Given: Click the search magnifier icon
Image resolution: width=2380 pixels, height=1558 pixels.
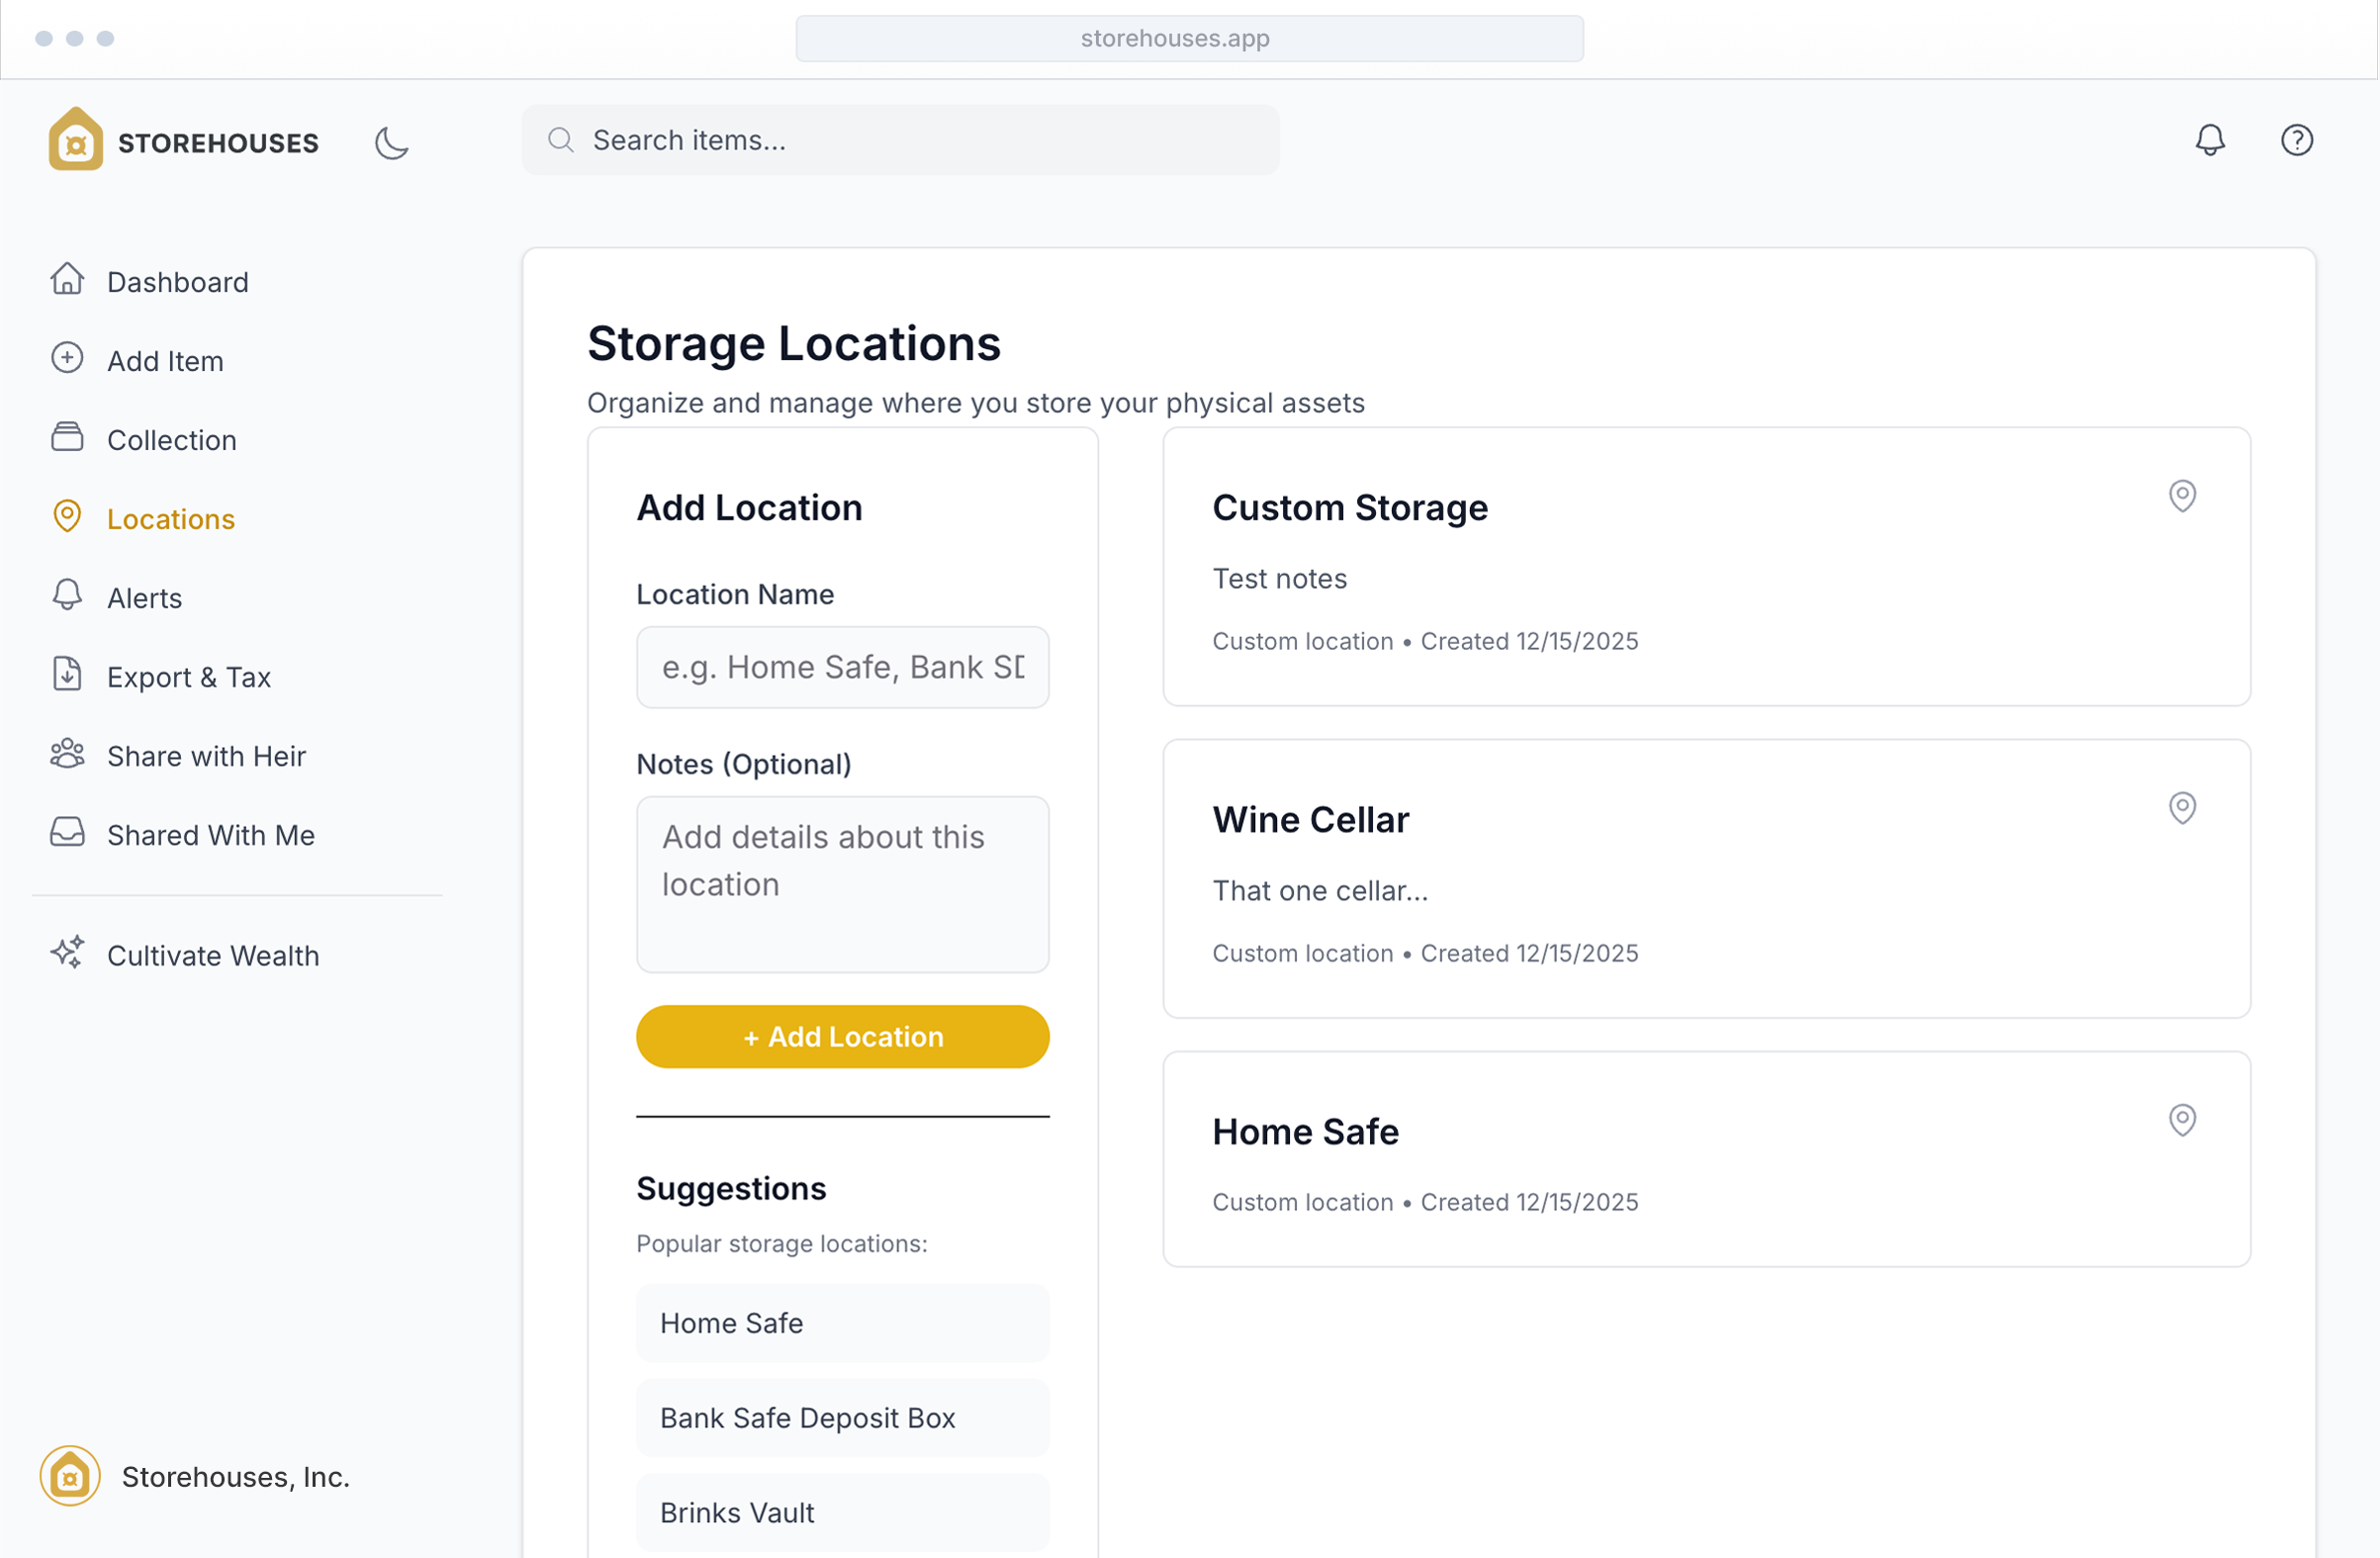Looking at the screenshot, I should [561, 140].
